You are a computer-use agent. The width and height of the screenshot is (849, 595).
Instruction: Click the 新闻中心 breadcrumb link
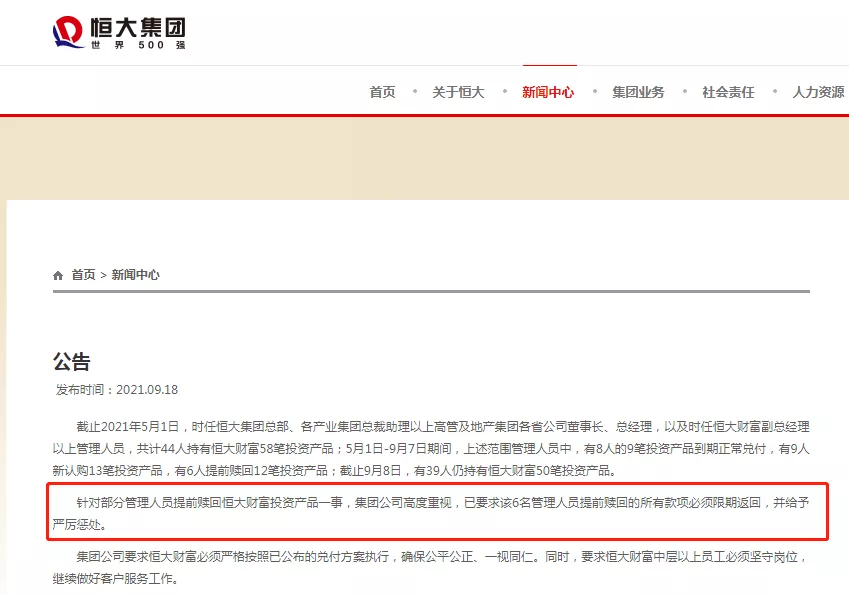click(135, 275)
